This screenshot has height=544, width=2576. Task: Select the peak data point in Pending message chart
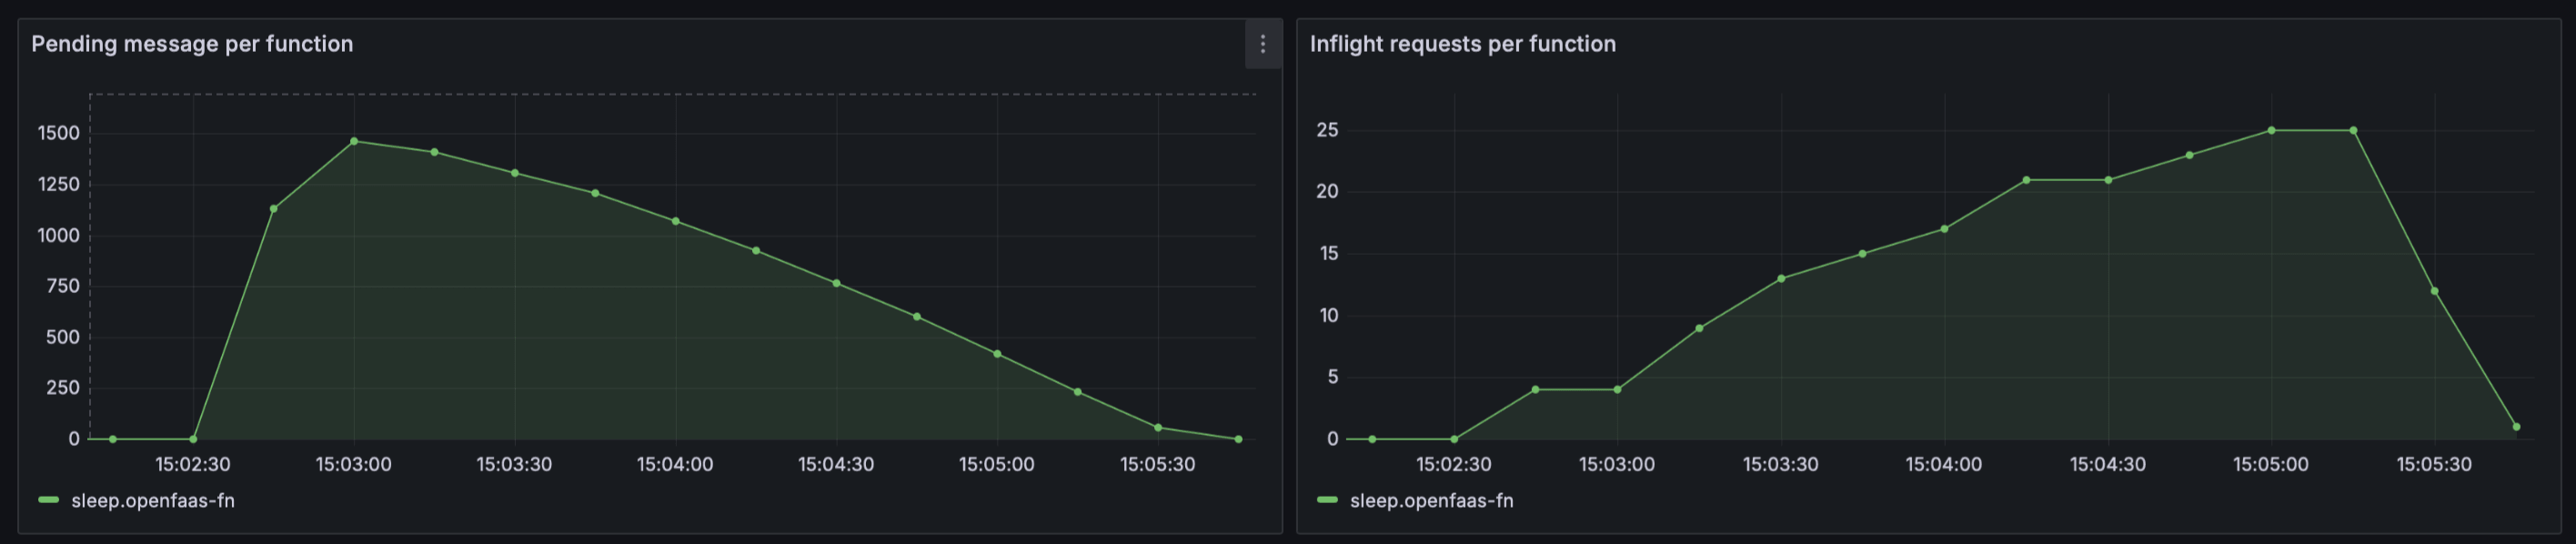tap(354, 141)
